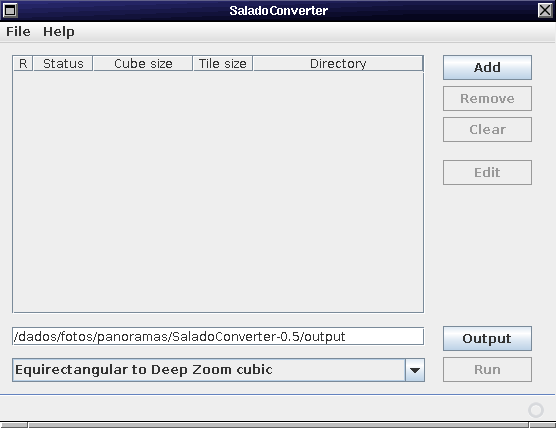The height and width of the screenshot is (428, 556).
Task: Focus the output directory path field
Action: coord(218,336)
